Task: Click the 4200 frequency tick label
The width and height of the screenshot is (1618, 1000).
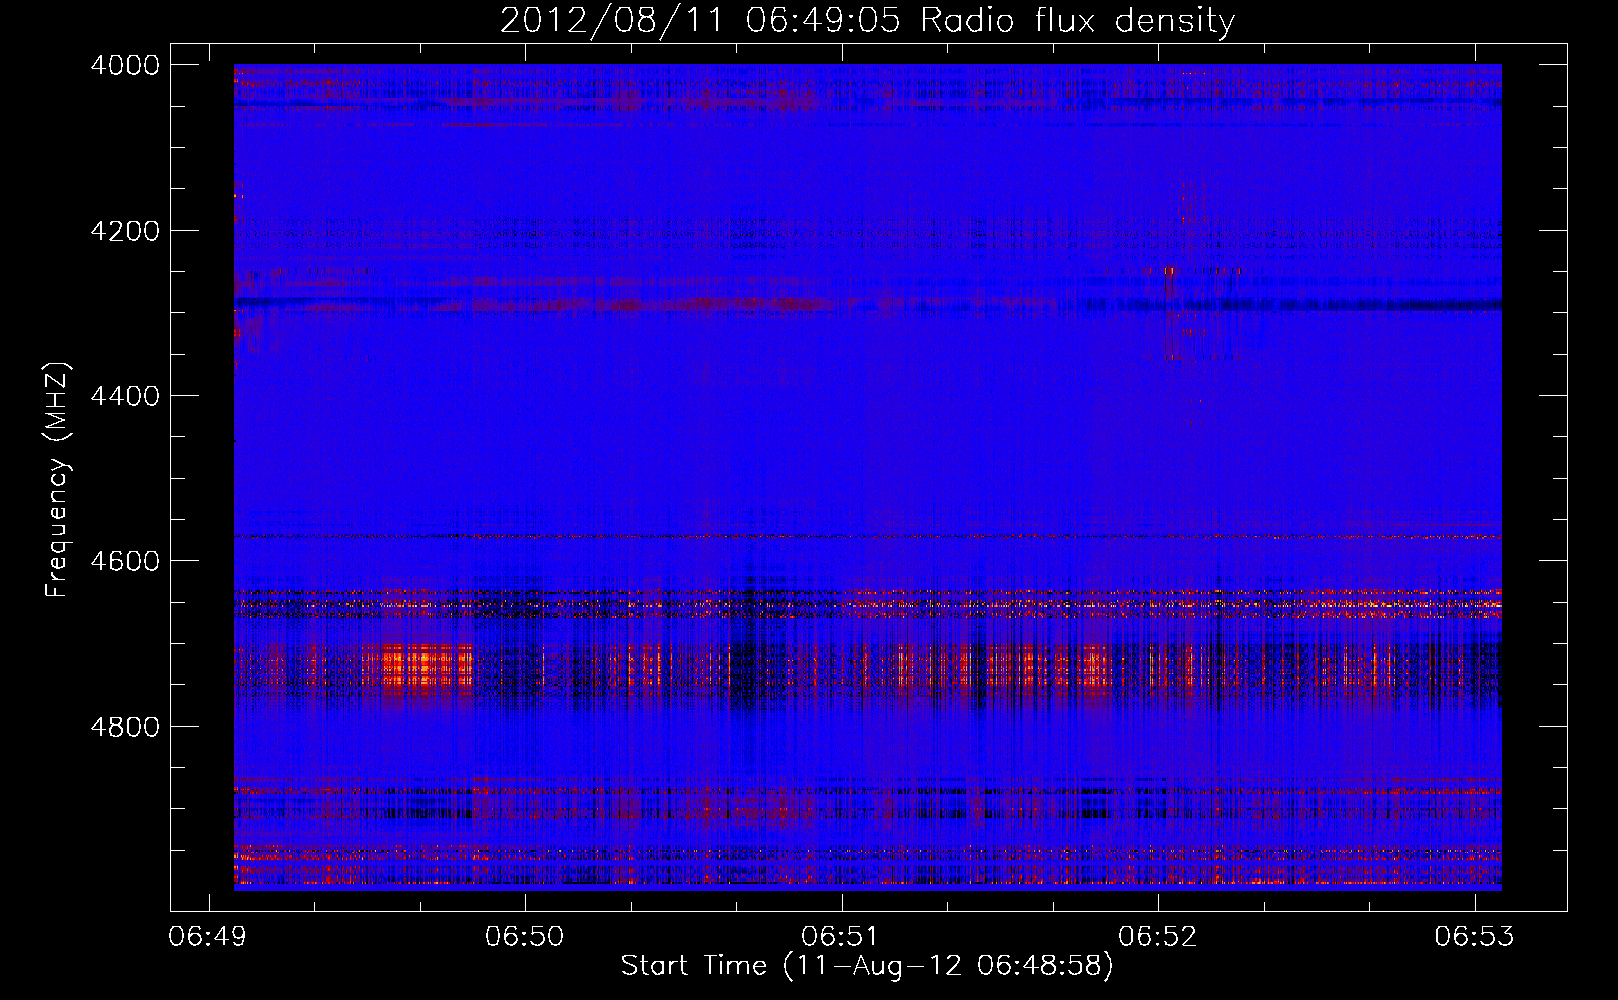Action: tap(125, 231)
